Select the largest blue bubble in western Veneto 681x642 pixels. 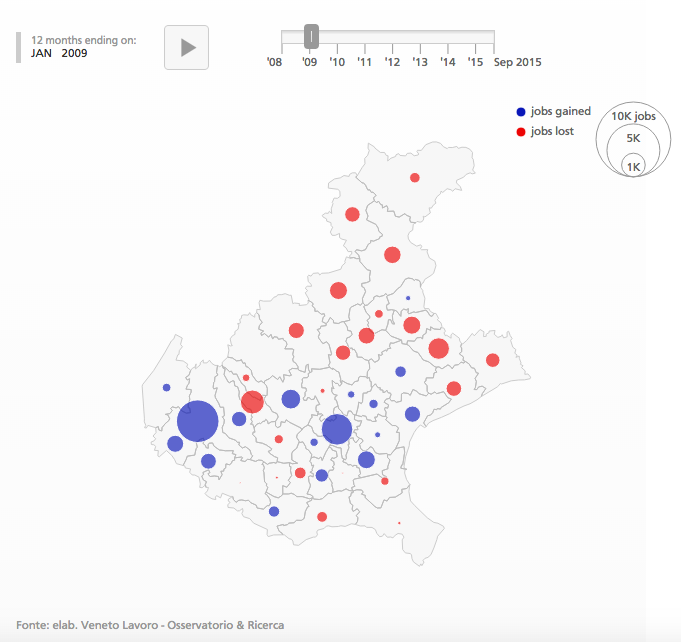(x=198, y=421)
